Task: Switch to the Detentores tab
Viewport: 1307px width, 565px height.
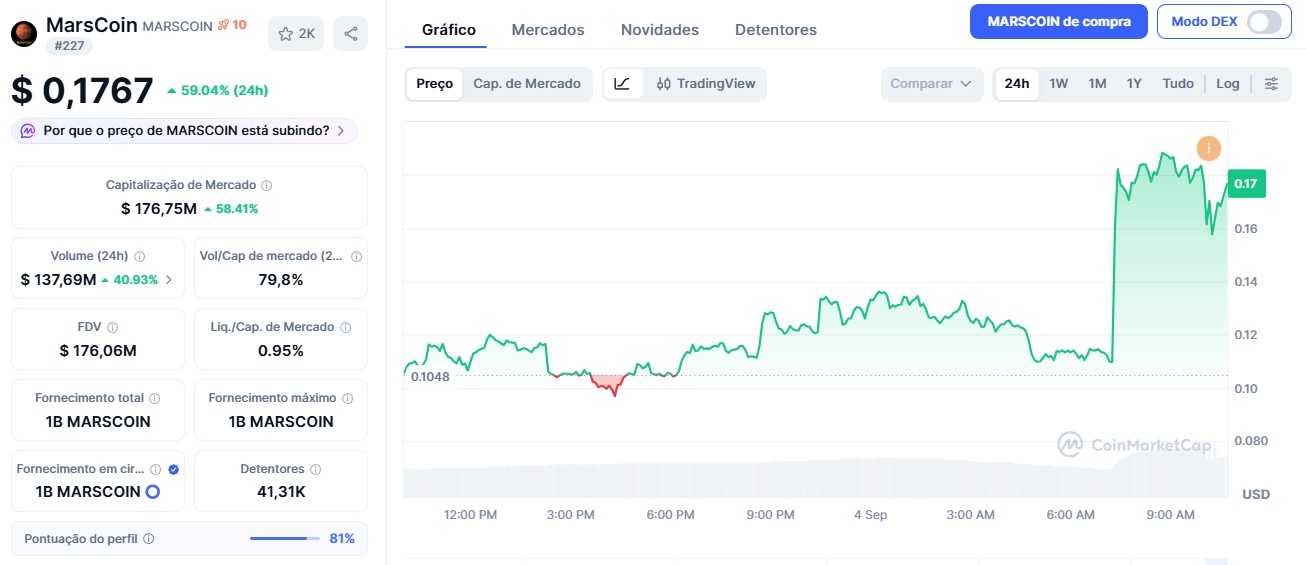Action: [x=776, y=30]
